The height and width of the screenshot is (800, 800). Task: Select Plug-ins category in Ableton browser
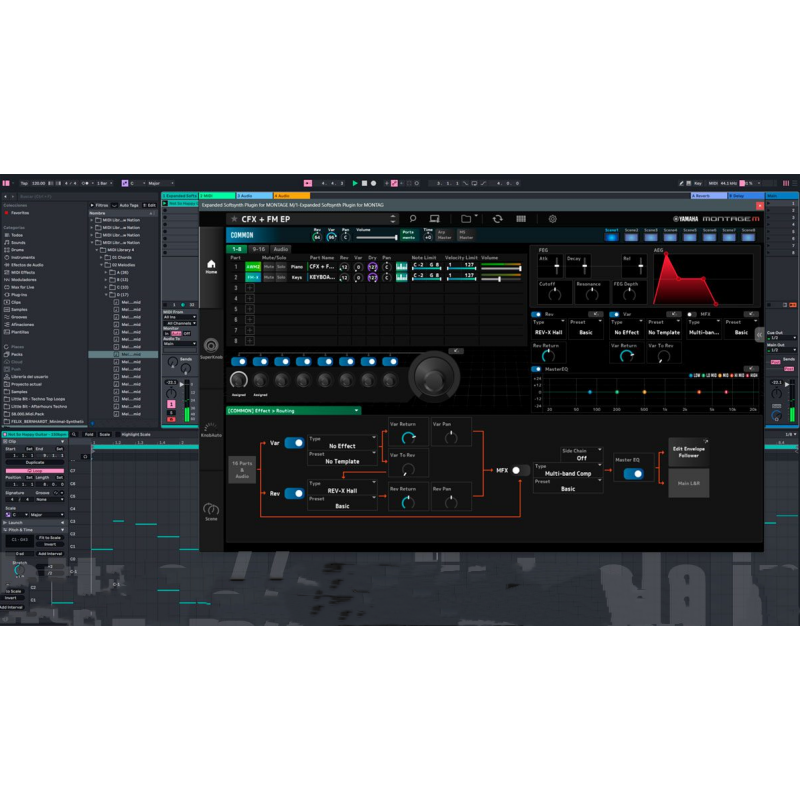tap(19, 294)
